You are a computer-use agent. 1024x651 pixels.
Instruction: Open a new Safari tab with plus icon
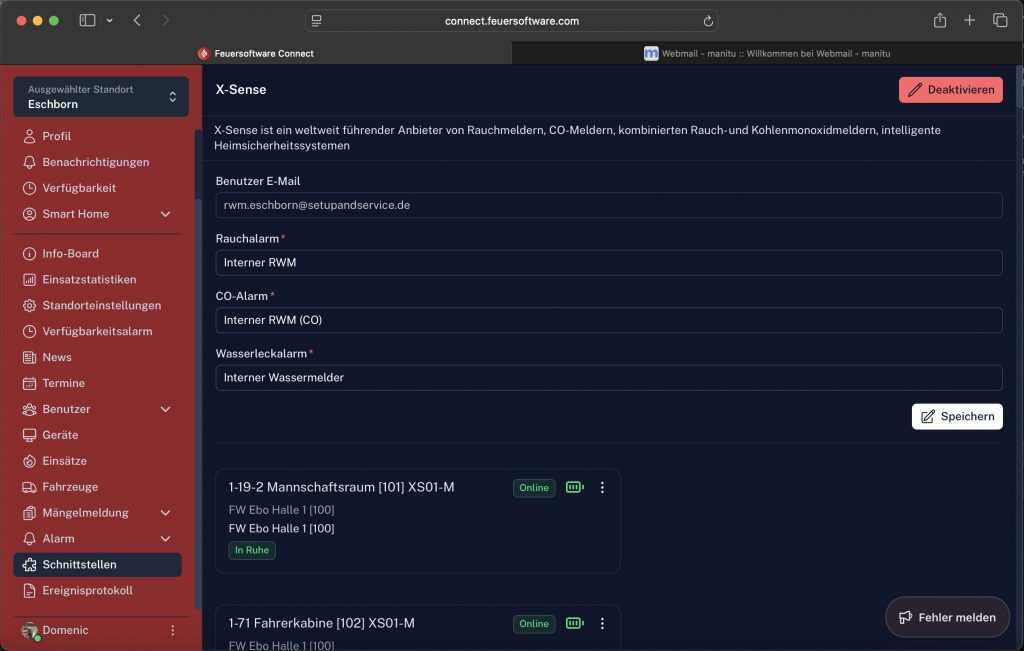click(x=969, y=21)
